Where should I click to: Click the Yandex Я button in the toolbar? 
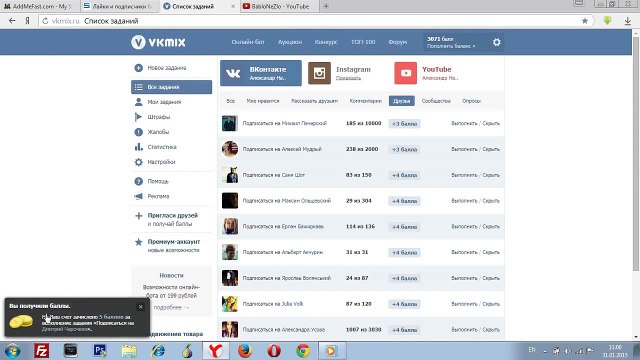(27, 21)
